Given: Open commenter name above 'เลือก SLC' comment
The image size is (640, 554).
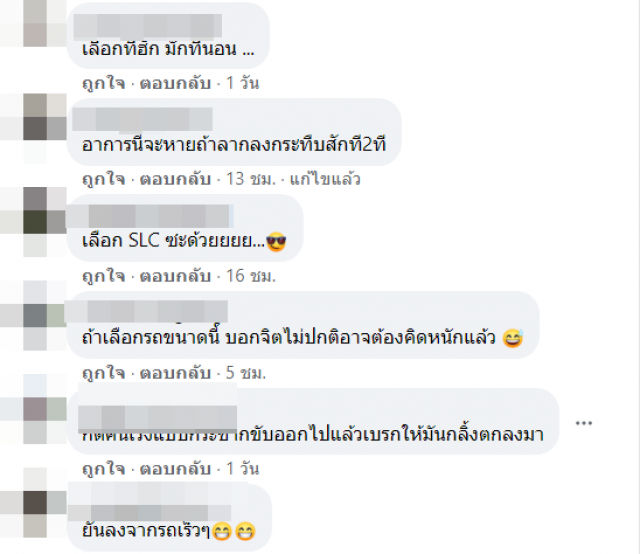Looking at the screenshot, I should pos(150,216).
